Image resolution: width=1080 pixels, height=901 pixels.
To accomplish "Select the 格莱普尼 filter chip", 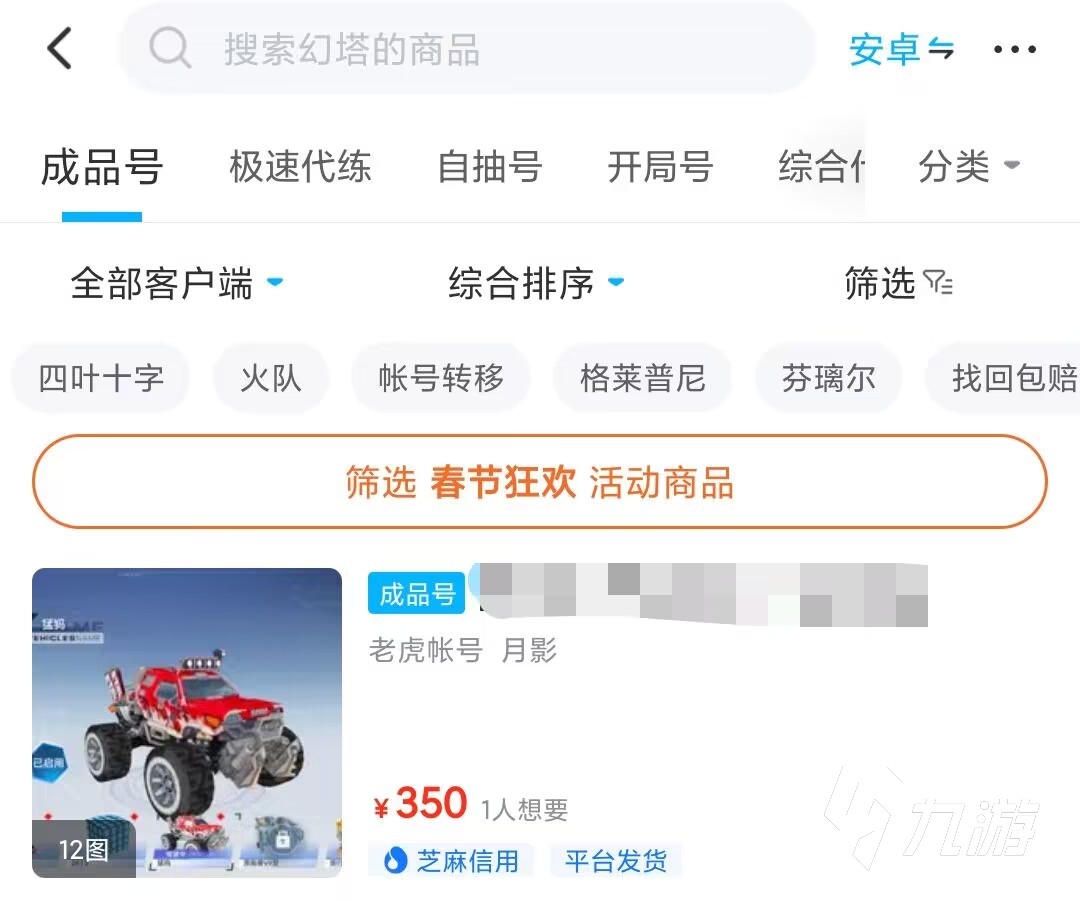I will [x=643, y=378].
